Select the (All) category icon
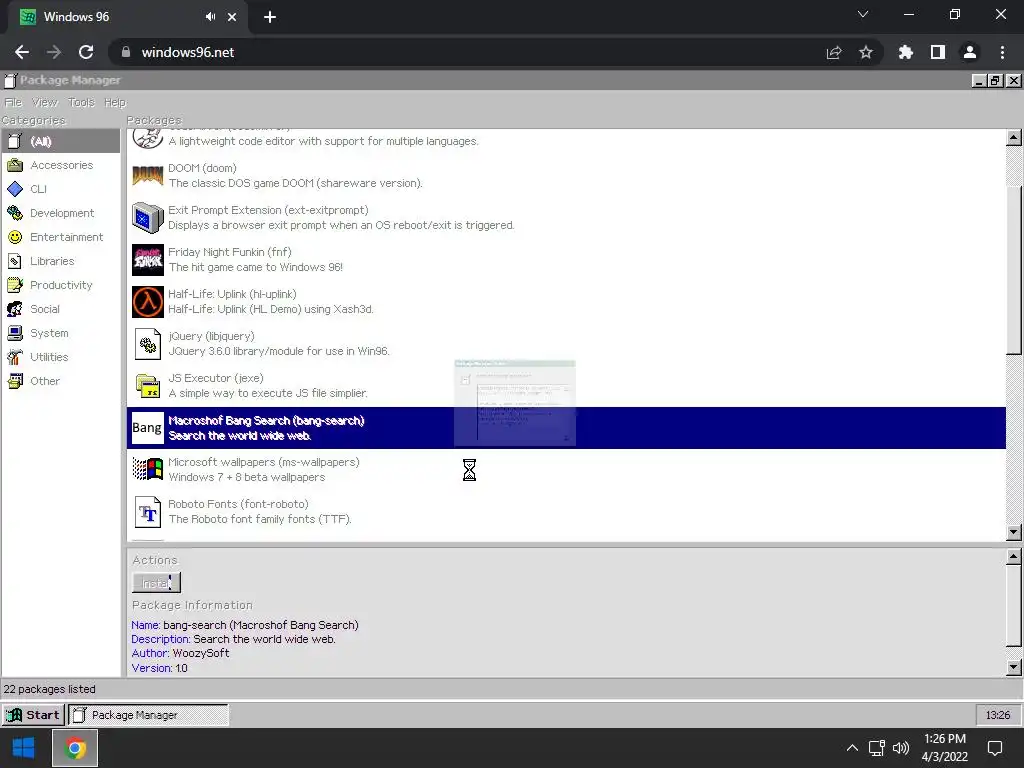Screen dimensions: 1024x768 (x=15, y=141)
